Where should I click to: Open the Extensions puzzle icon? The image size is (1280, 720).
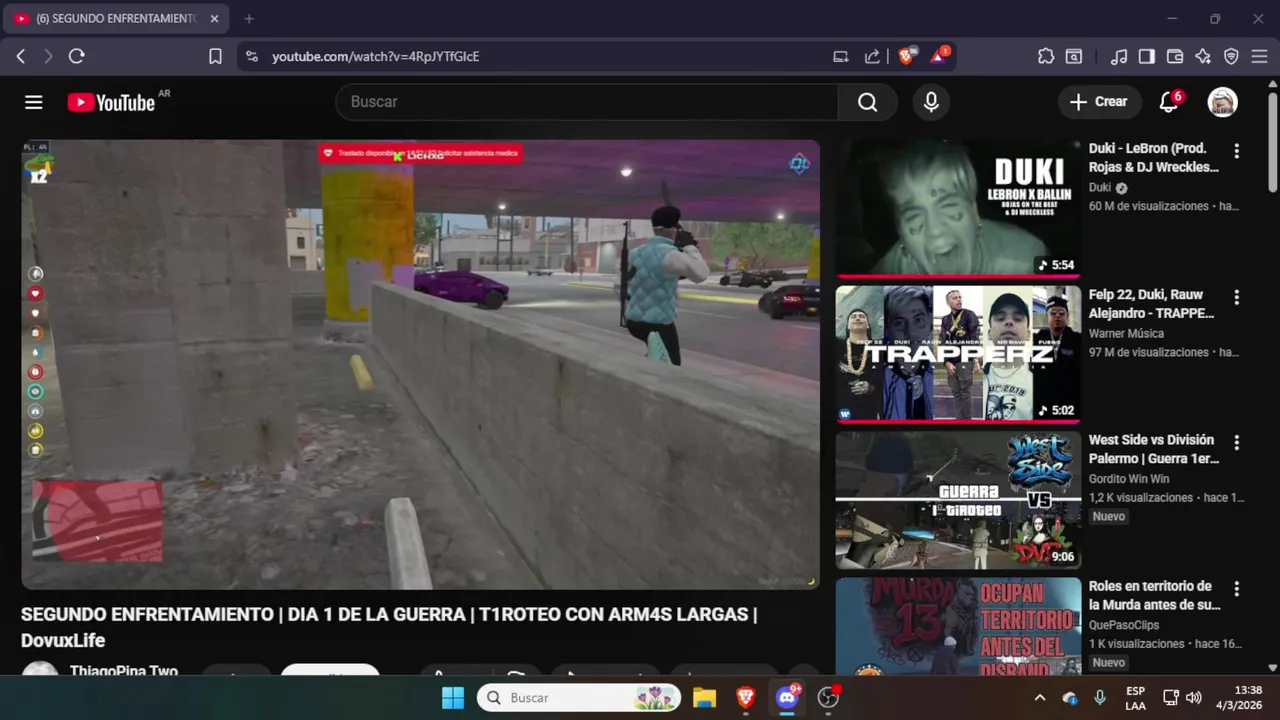[x=1046, y=57]
